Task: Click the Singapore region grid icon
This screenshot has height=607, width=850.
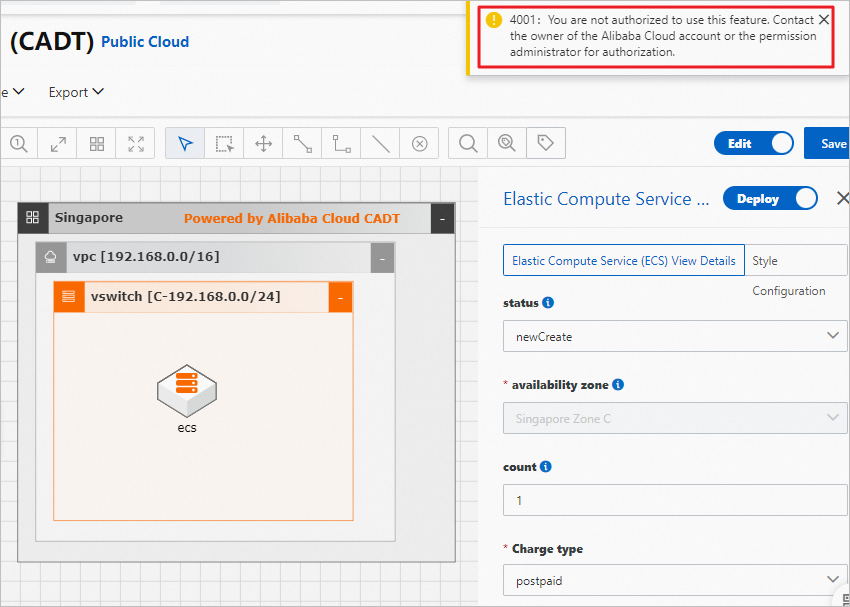Action: 33,218
